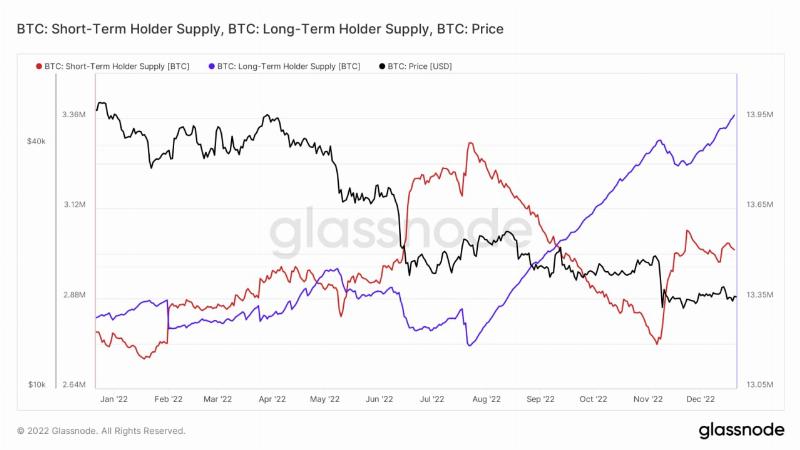Click the chart title text

click(260, 29)
